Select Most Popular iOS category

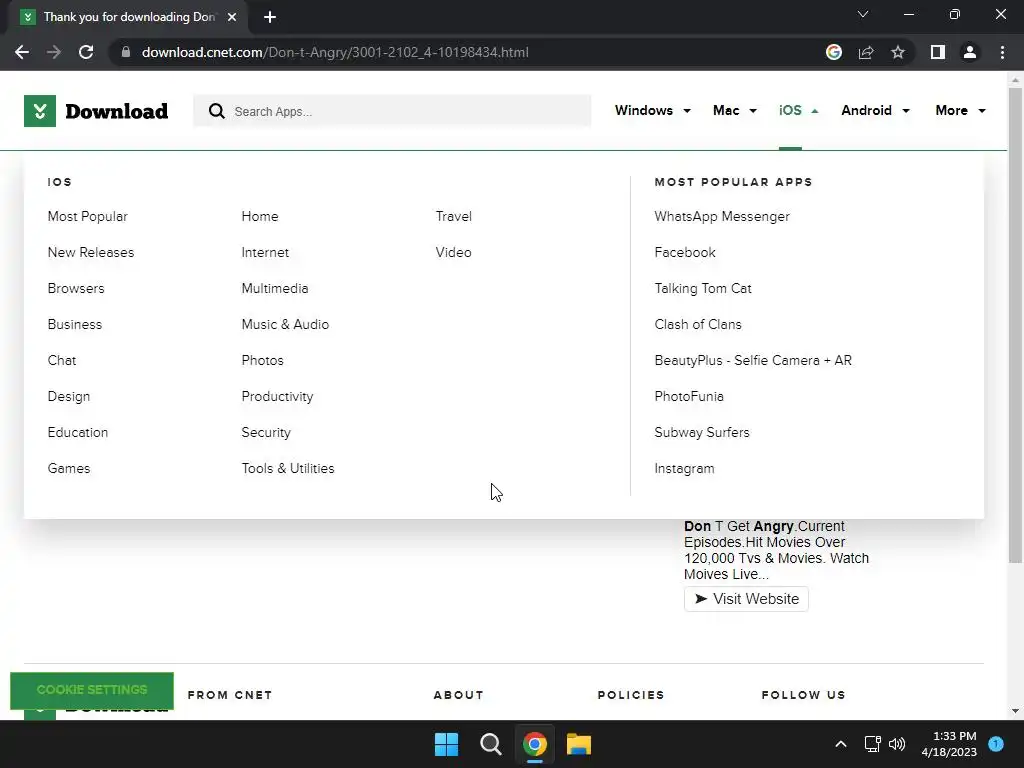pos(88,216)
